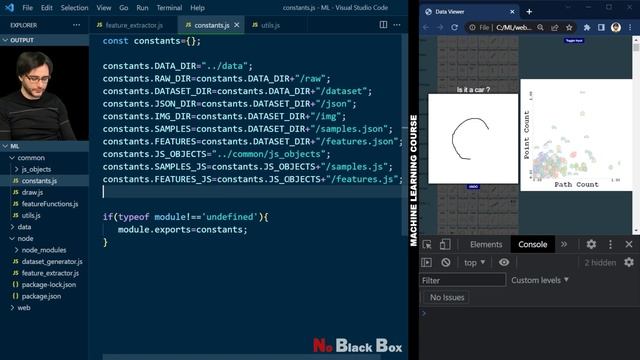Show the console sidebar
The image size is (640, 360).
coord(427,262)
